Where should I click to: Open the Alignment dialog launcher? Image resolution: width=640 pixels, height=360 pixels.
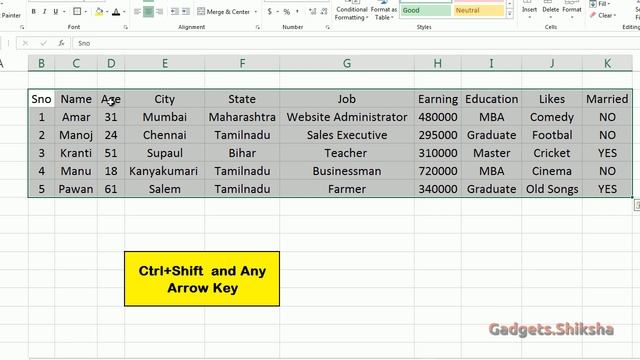tap(258, 27)
